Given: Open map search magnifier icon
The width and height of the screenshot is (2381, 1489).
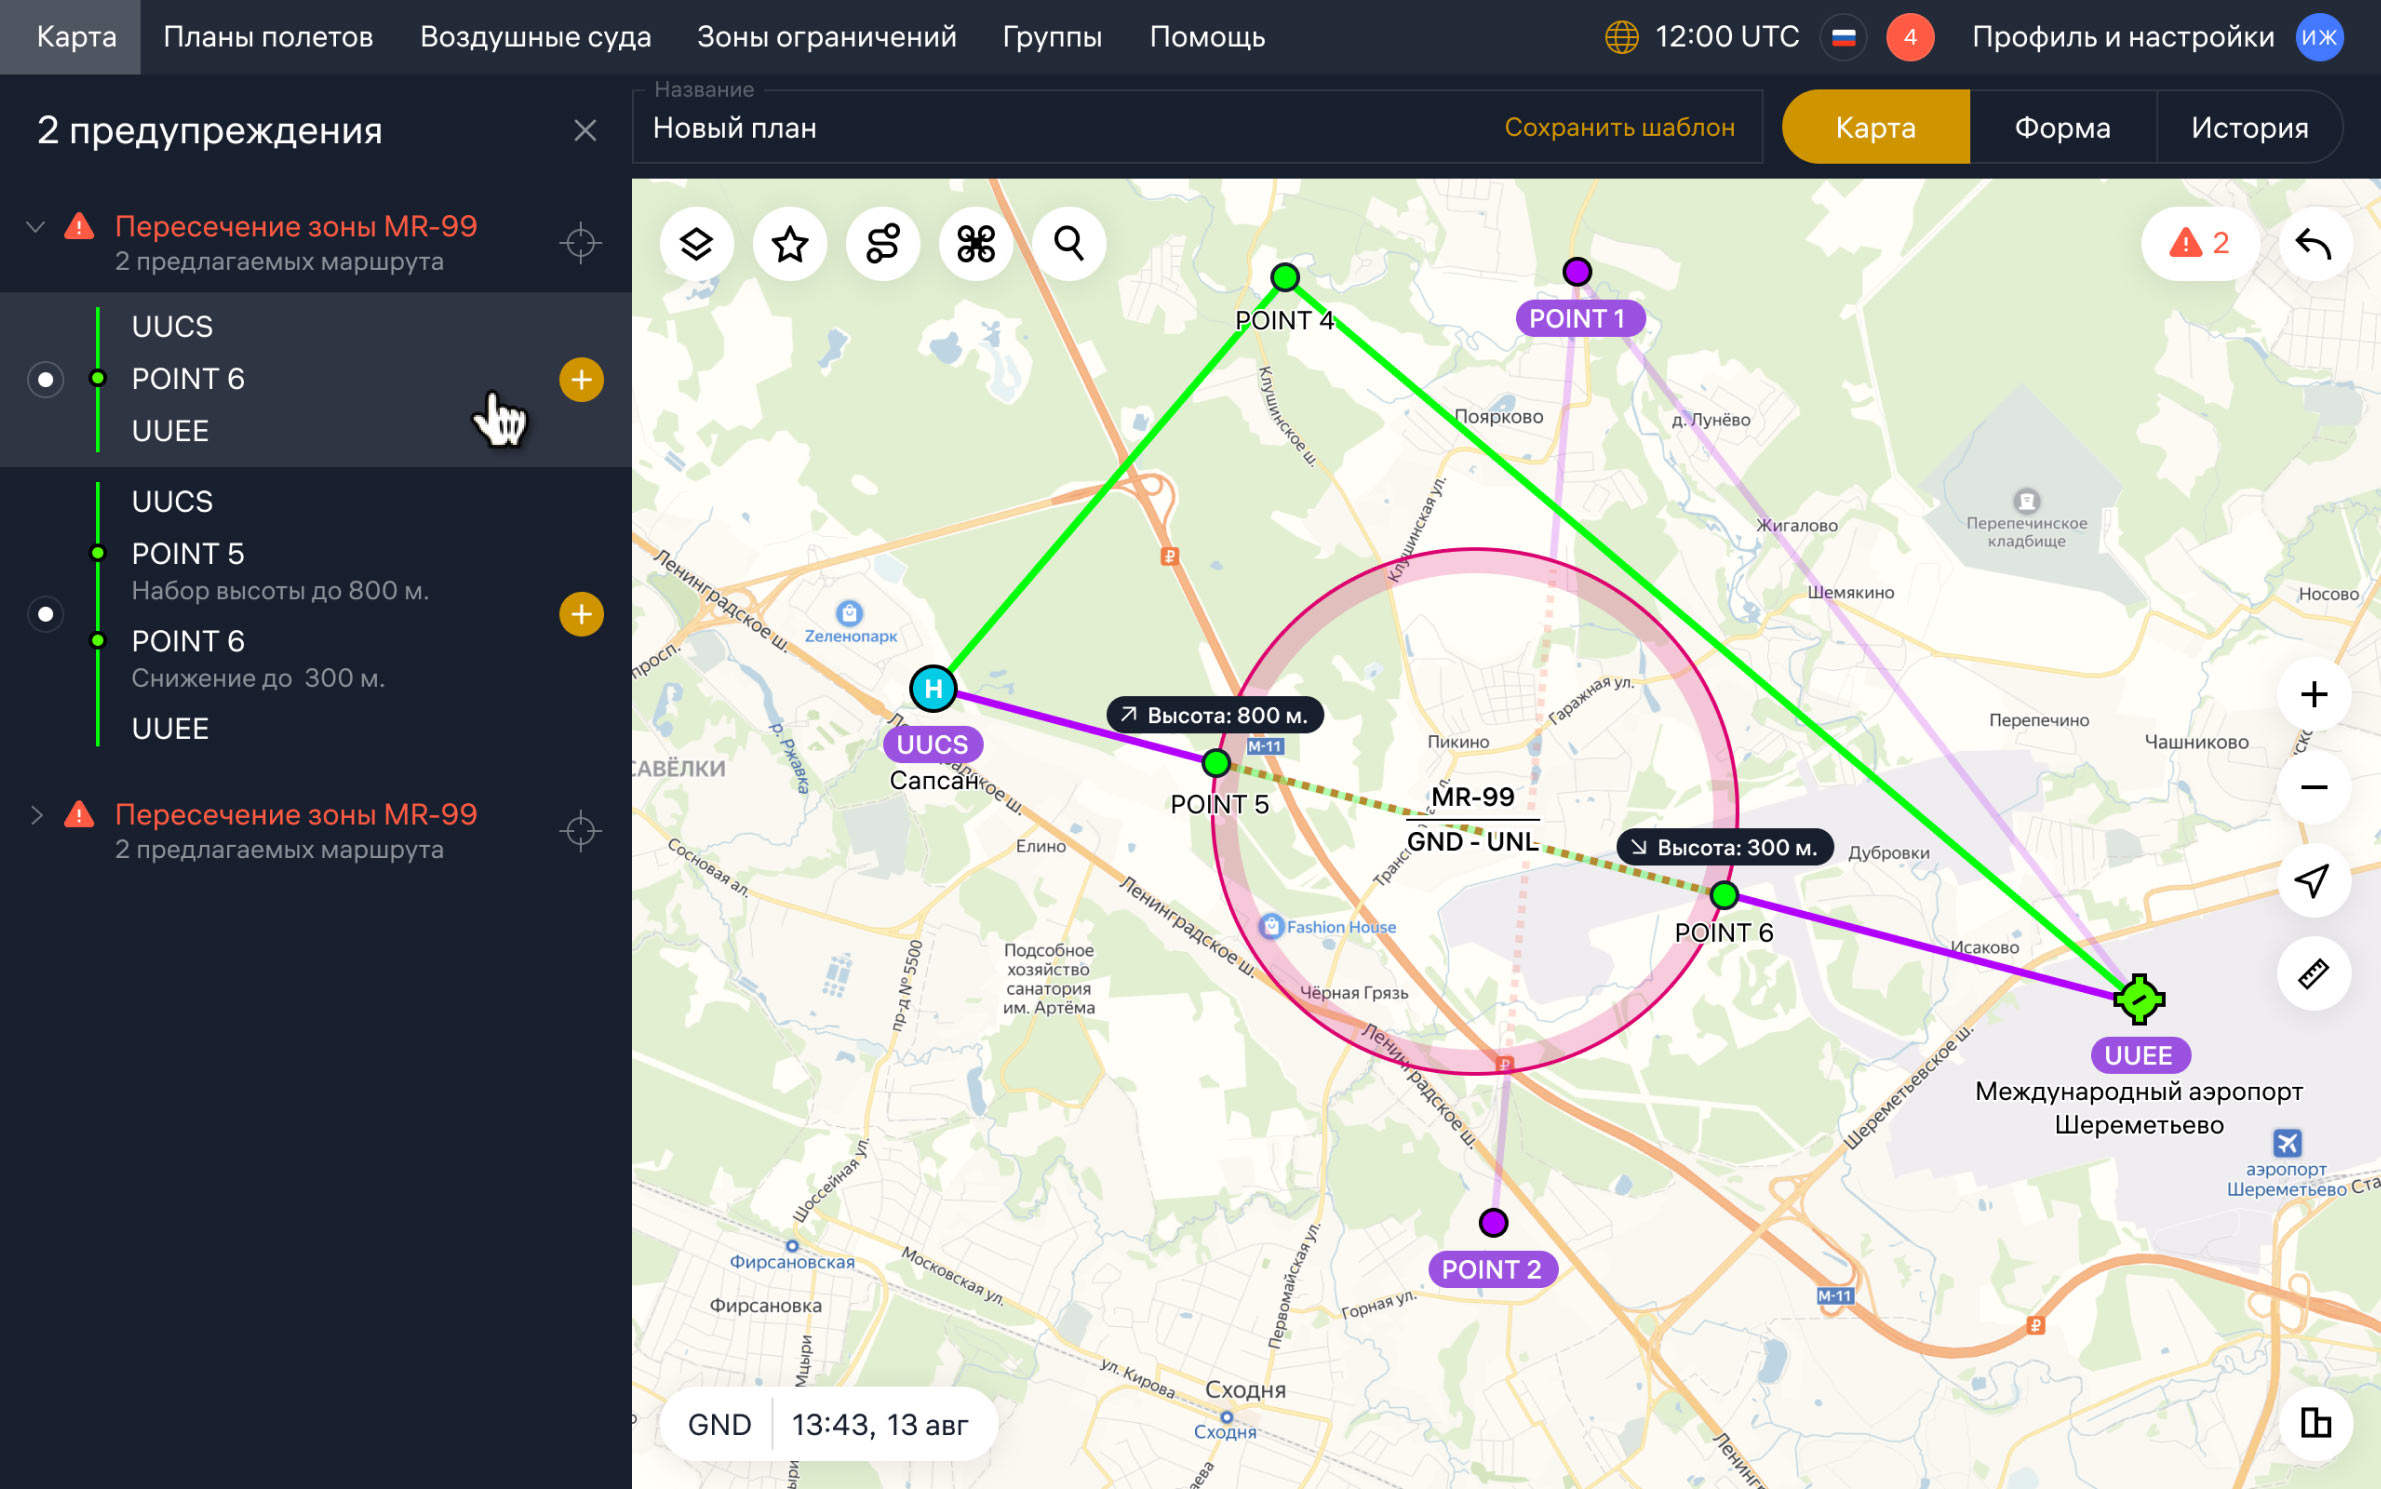Looking at the screenshot, I should point(1069,244).
